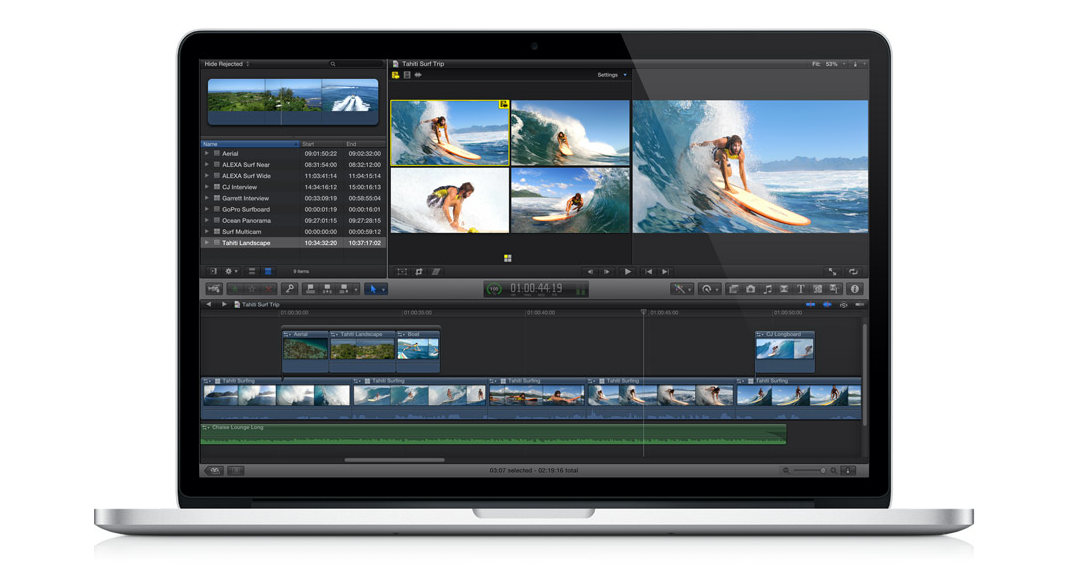The width and height of the screenshot is (1065, 587).
Task: Toggle skimming in the timeline
Action: pyautogui.click(x=810, y=304)
